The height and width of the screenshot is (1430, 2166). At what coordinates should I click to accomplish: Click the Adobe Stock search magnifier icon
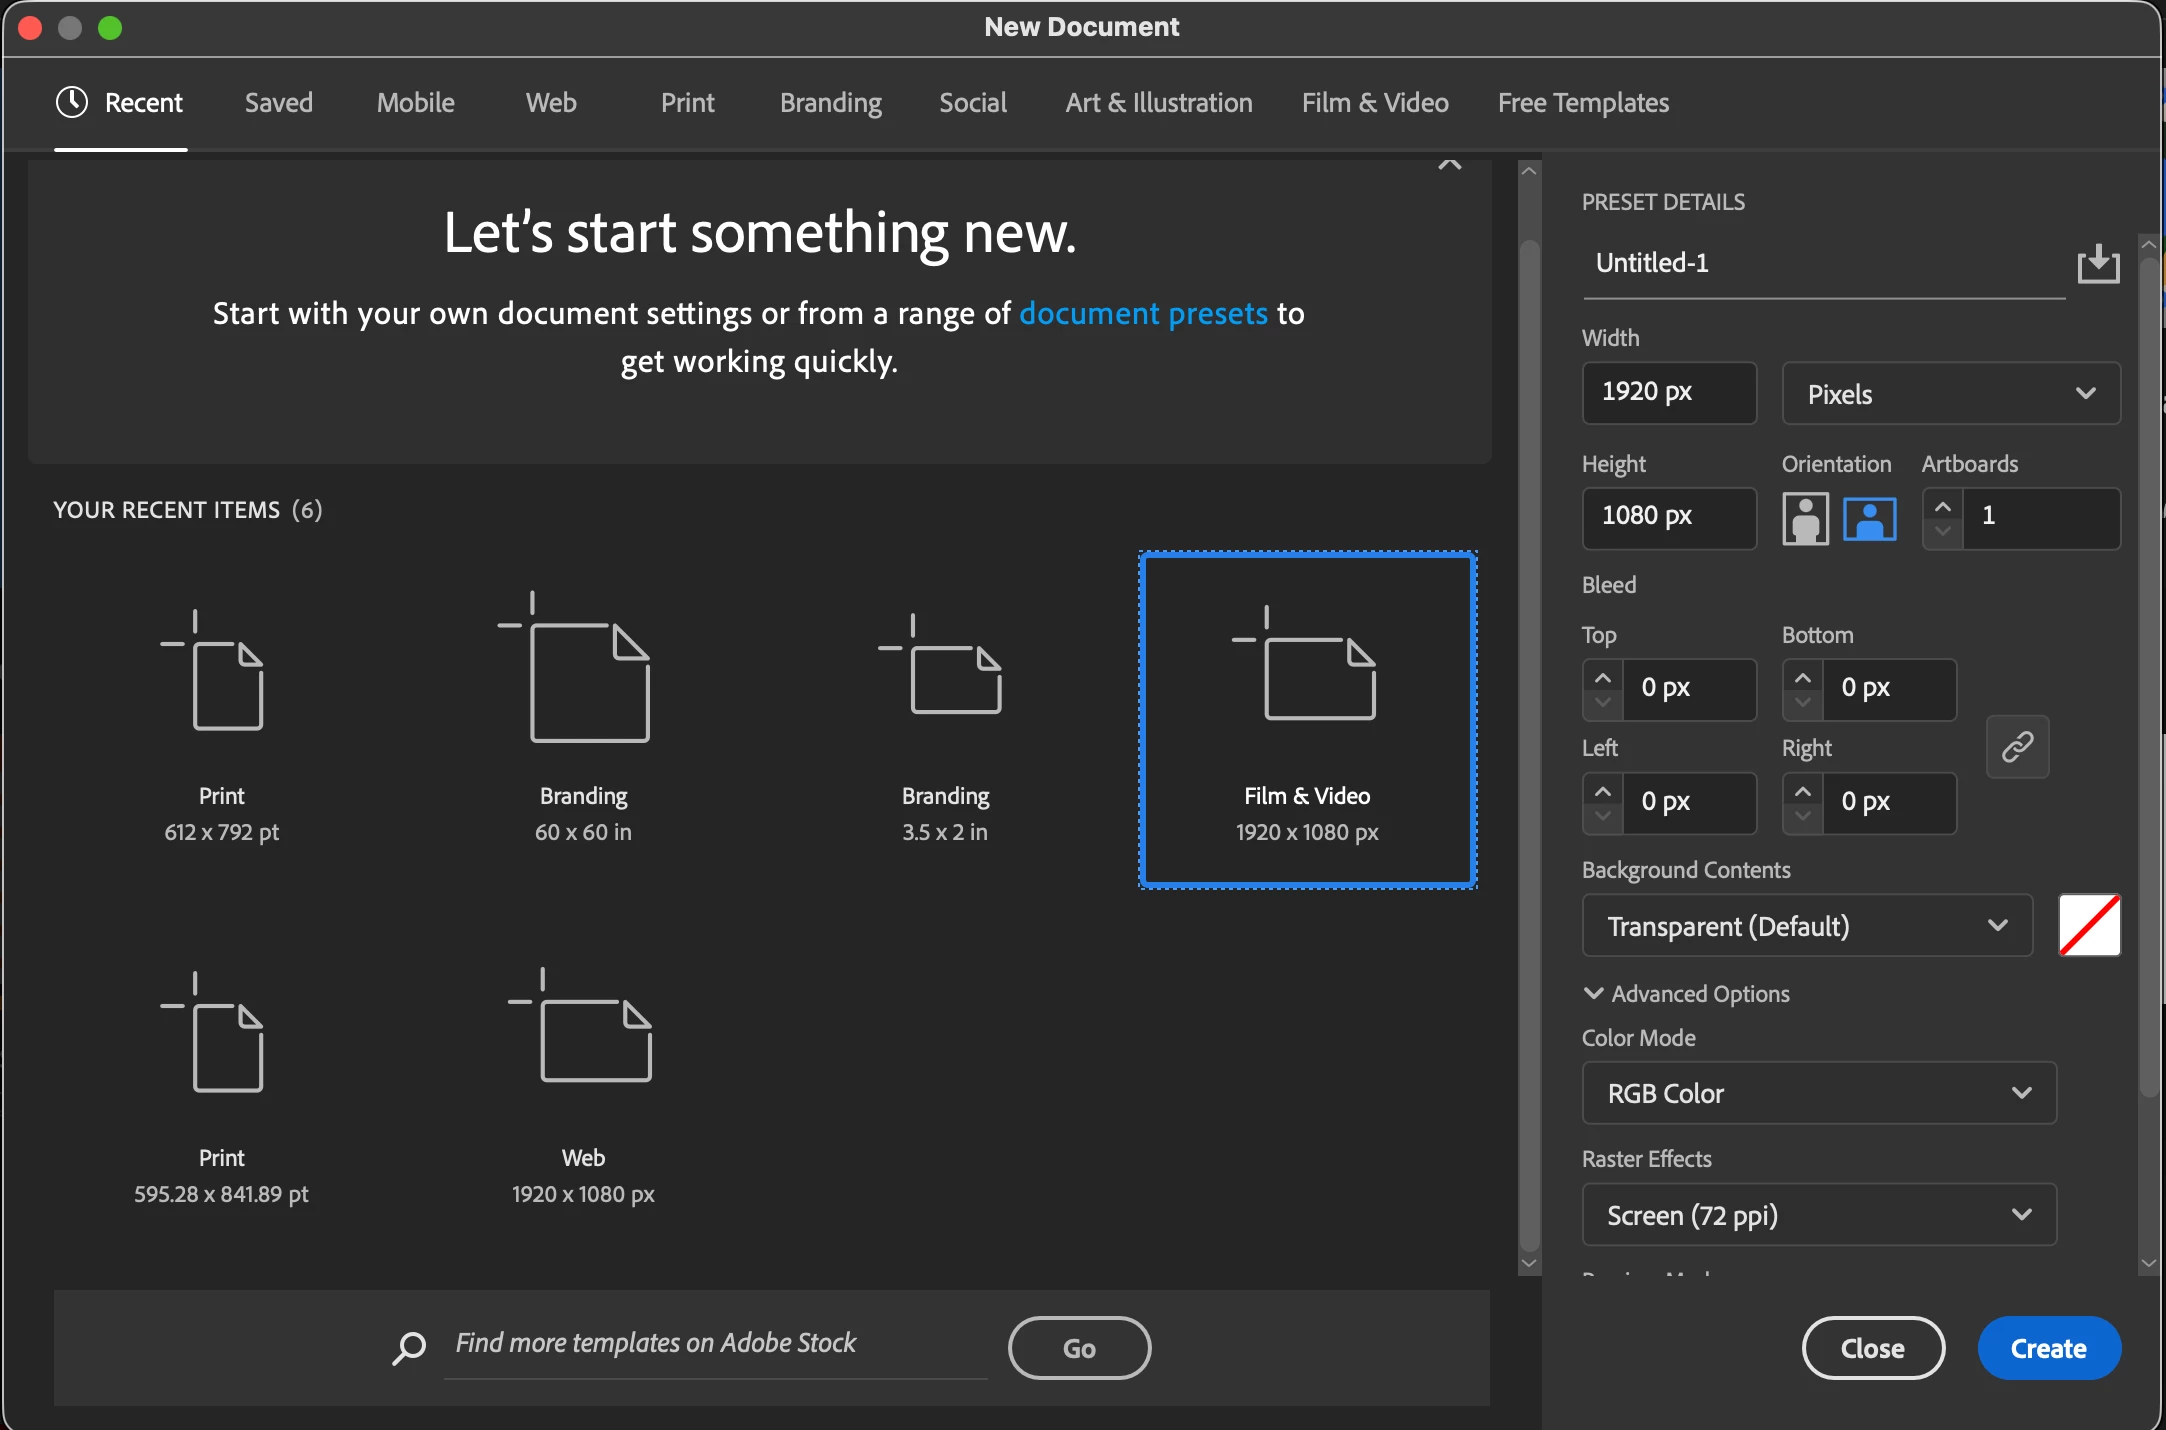tap(408, 1347)
